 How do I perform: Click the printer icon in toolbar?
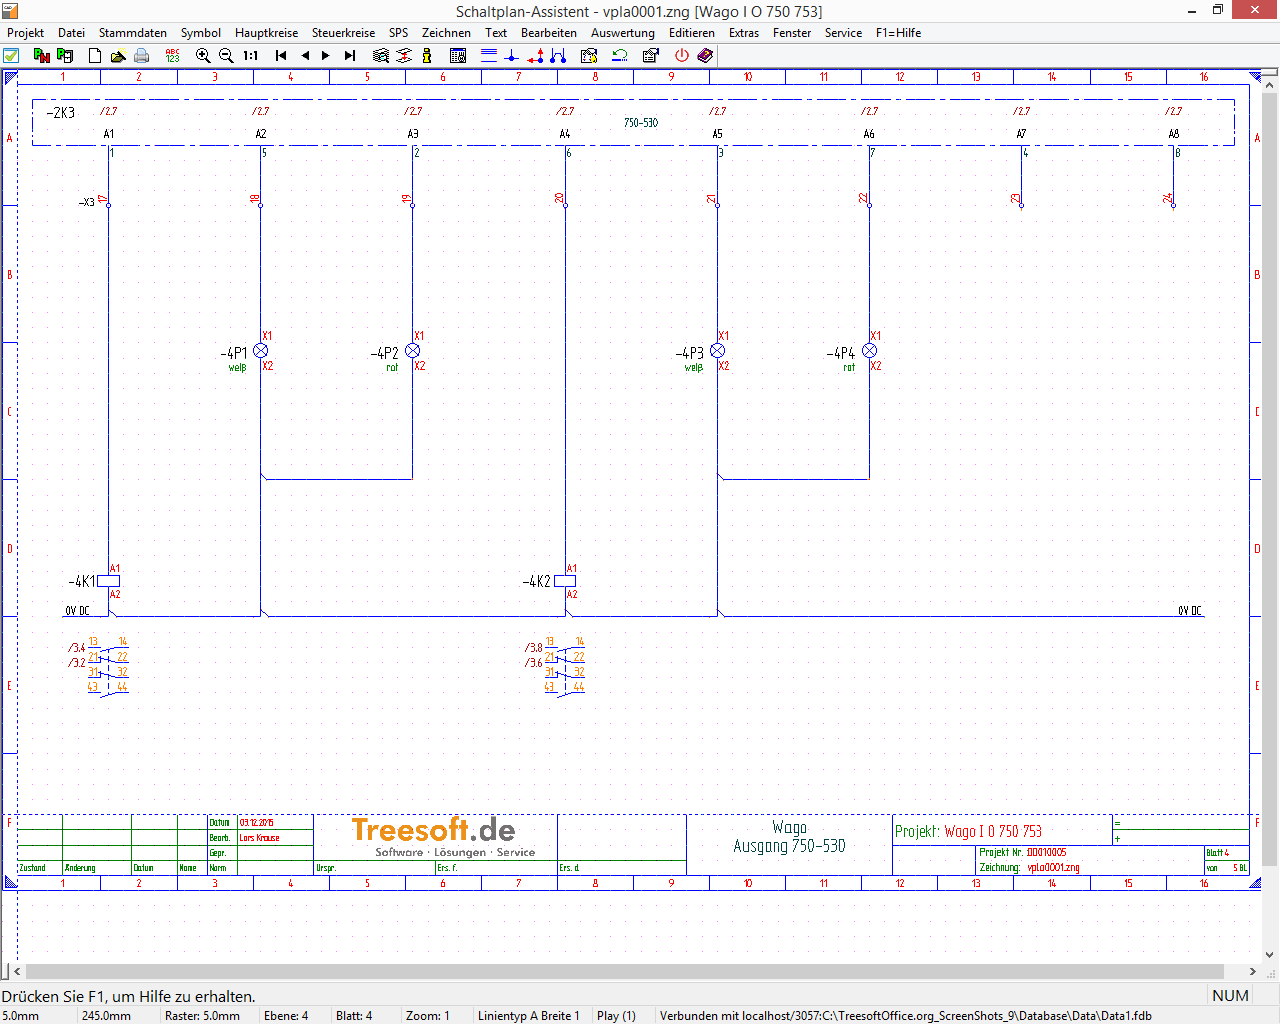point(142,56)
